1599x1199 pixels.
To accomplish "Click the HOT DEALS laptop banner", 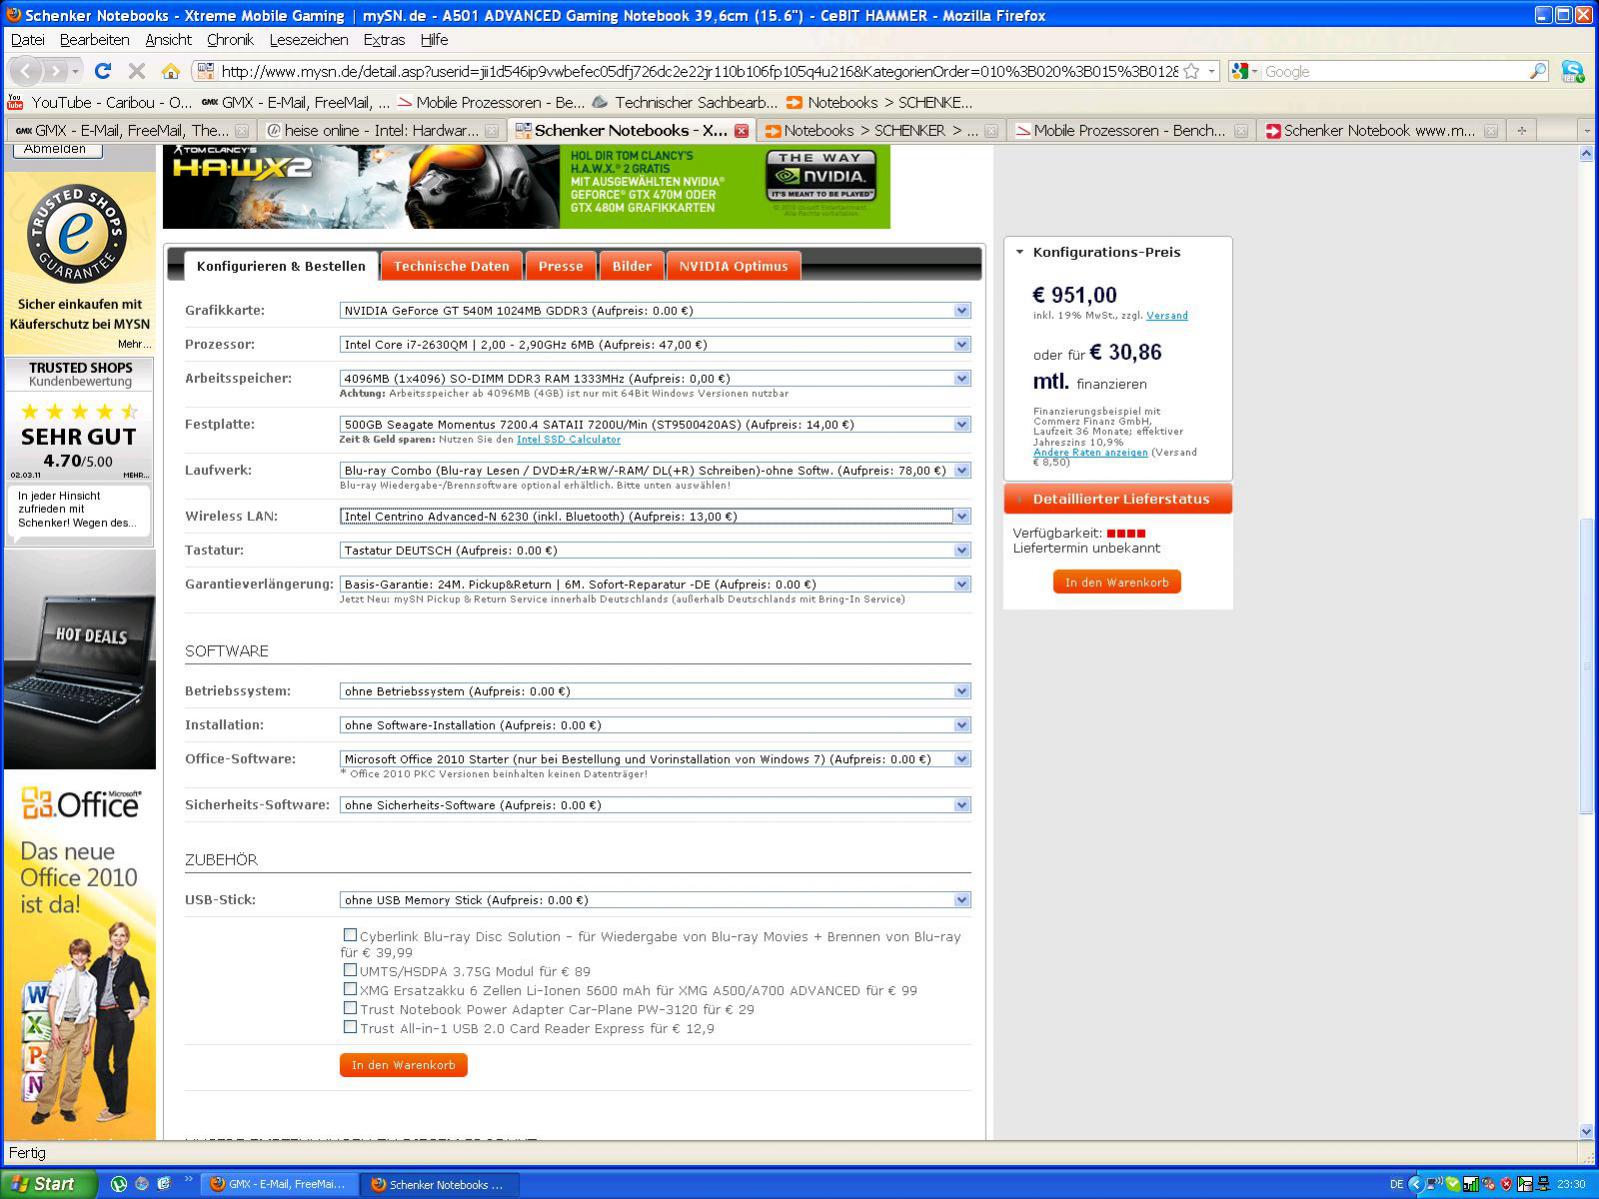I will [x=80, y=660].
